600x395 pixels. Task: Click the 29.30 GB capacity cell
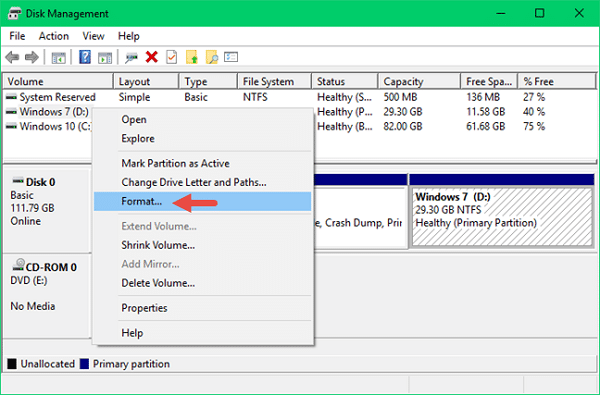pyautogui.click(x=403, y=112)
